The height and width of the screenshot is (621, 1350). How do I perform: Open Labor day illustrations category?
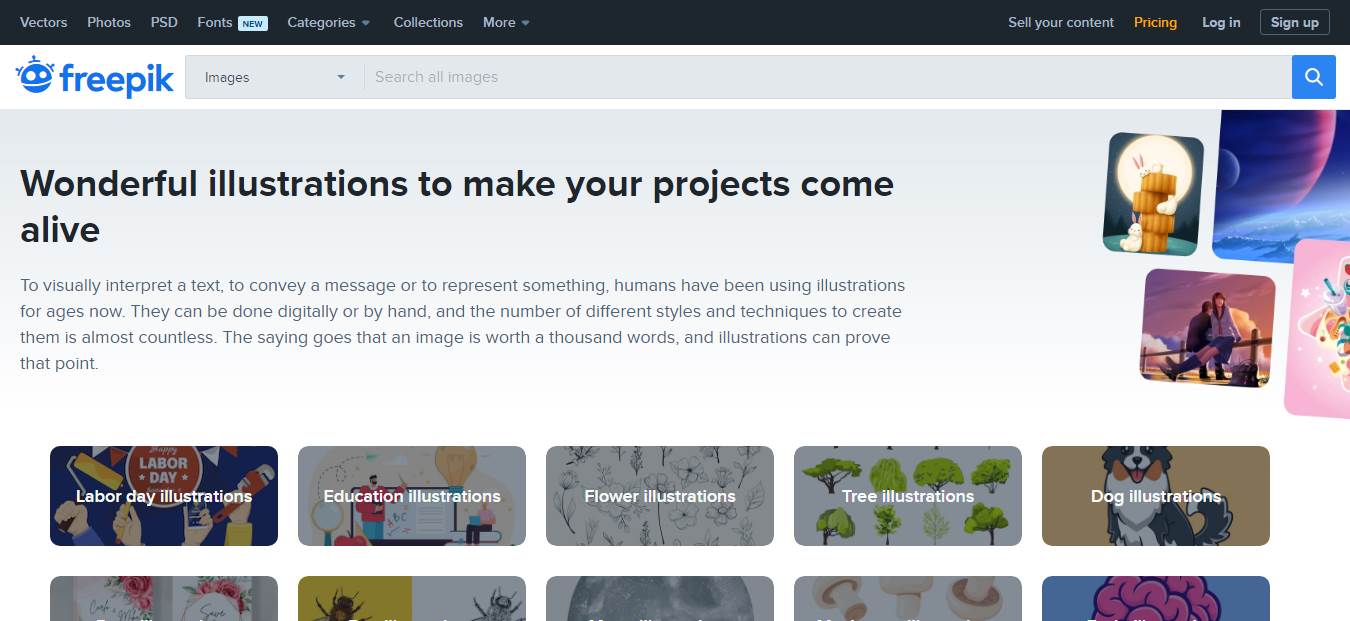(164, 496)
